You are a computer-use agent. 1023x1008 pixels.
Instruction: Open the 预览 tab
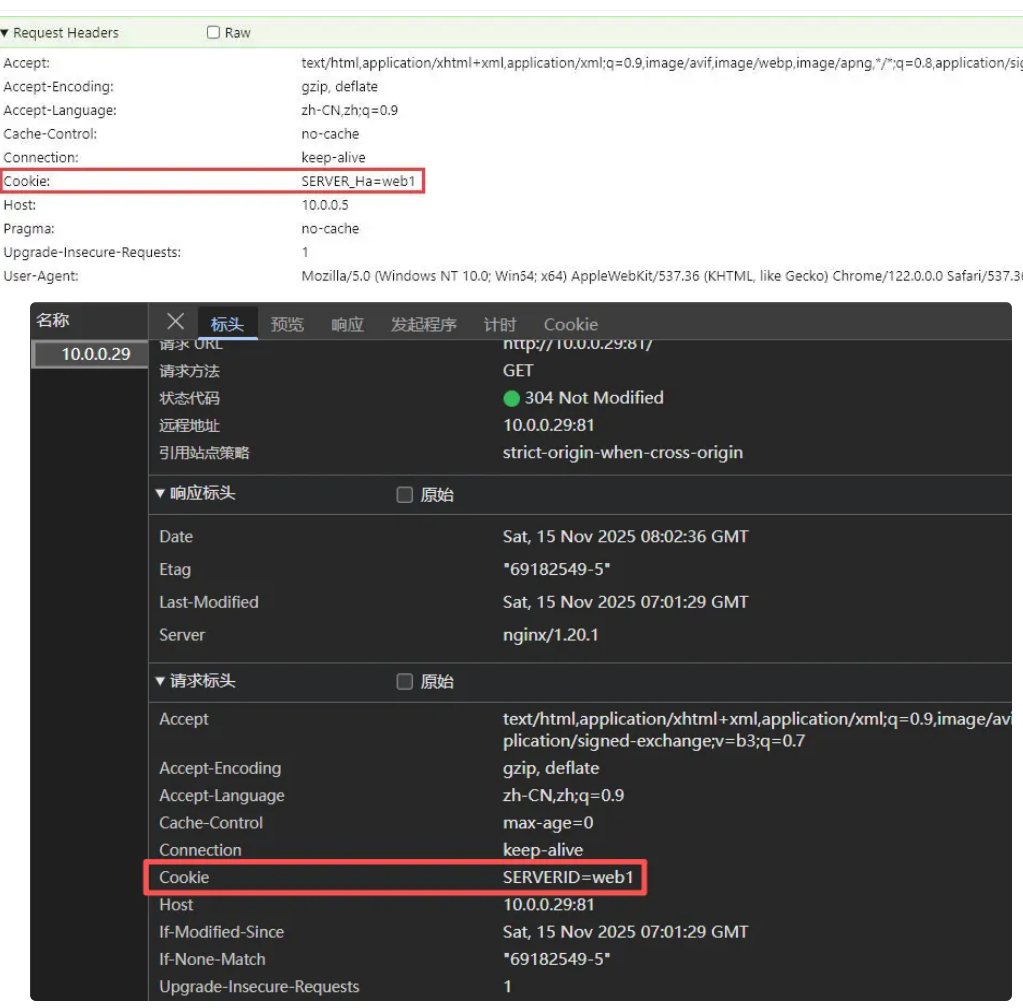(287, 324)
